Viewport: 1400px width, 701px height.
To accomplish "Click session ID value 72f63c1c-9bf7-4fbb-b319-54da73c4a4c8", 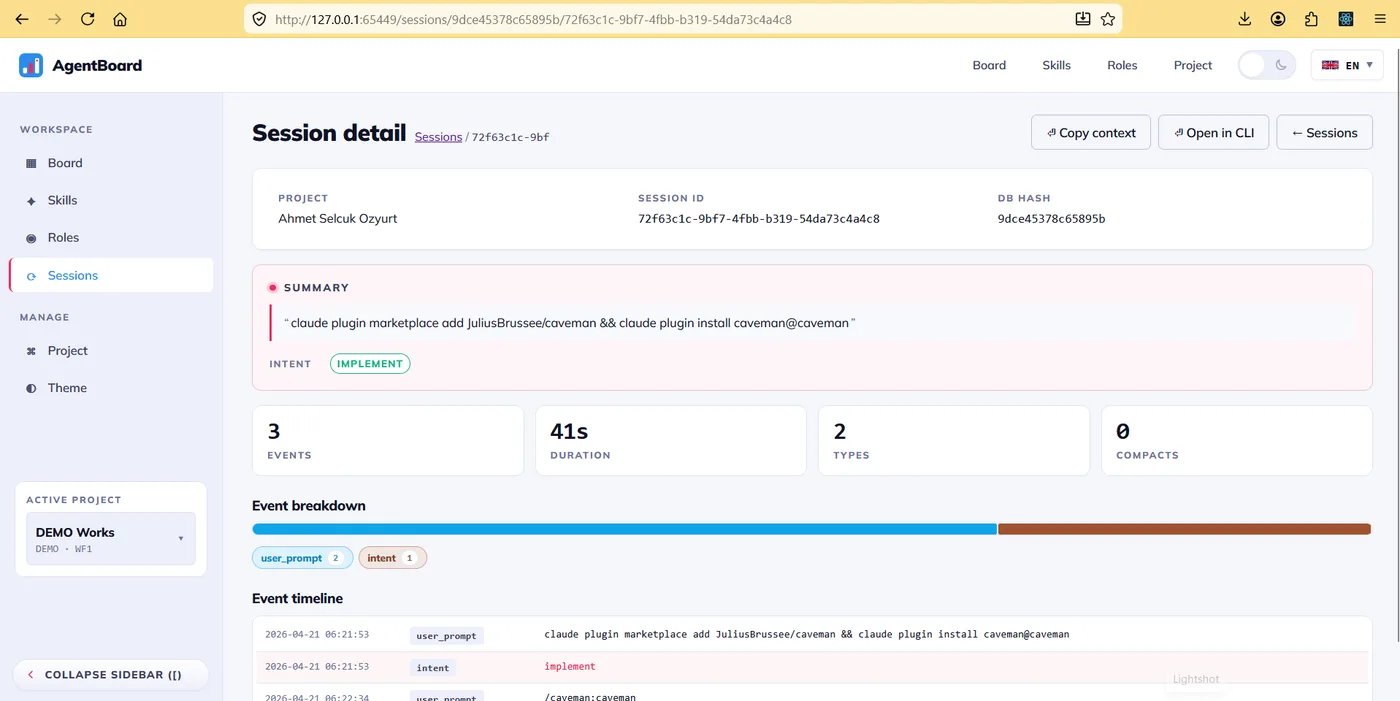I will click(x=758, y=219).
